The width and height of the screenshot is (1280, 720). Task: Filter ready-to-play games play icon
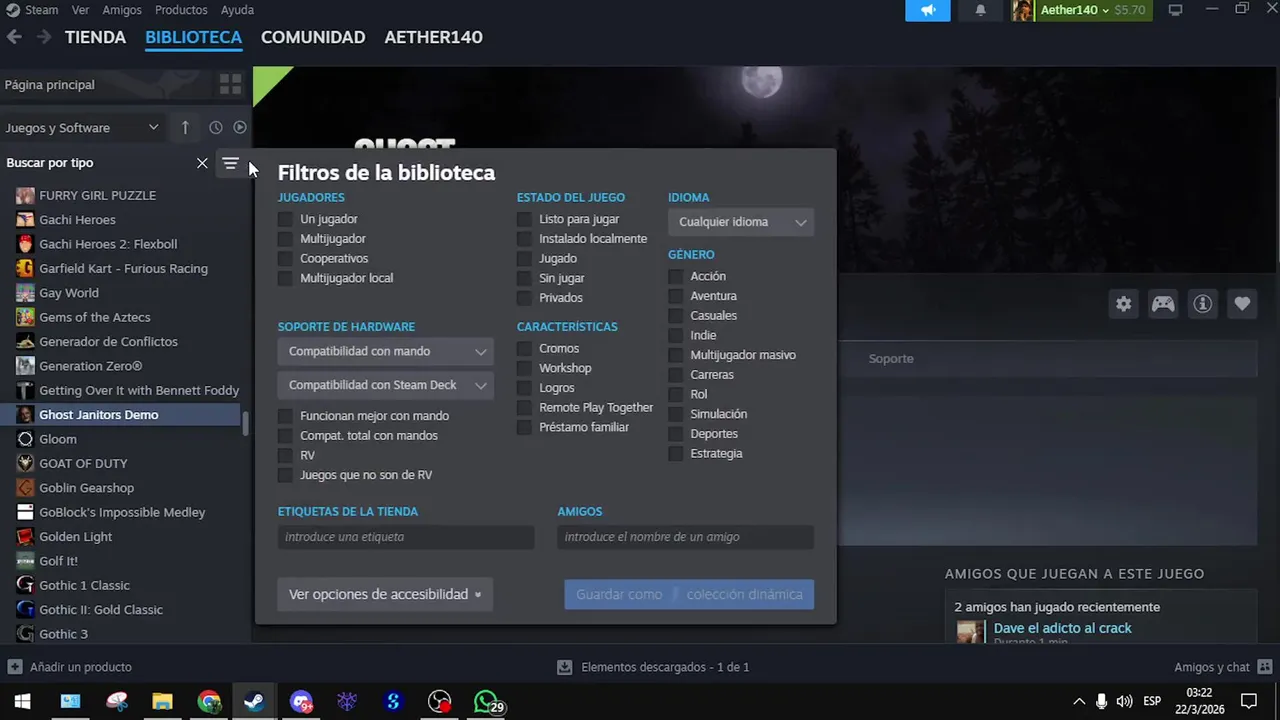click(240, 127)
